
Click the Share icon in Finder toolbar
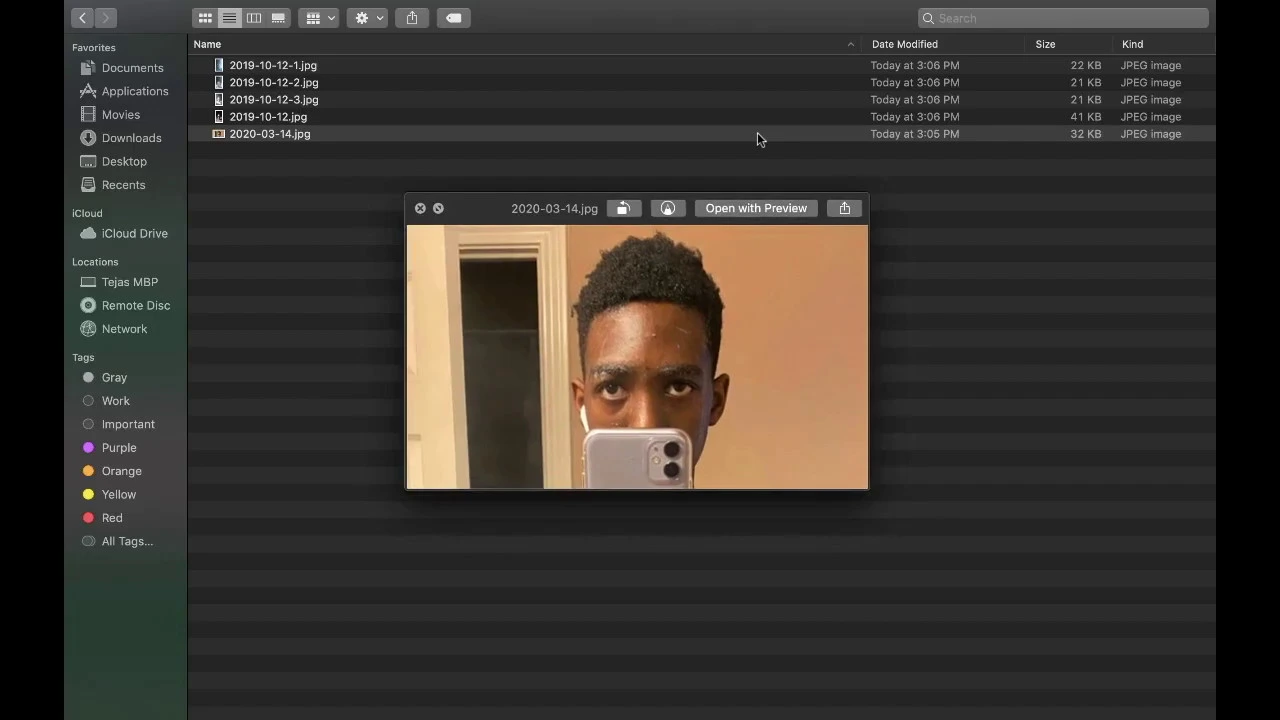tap(412, 18)
